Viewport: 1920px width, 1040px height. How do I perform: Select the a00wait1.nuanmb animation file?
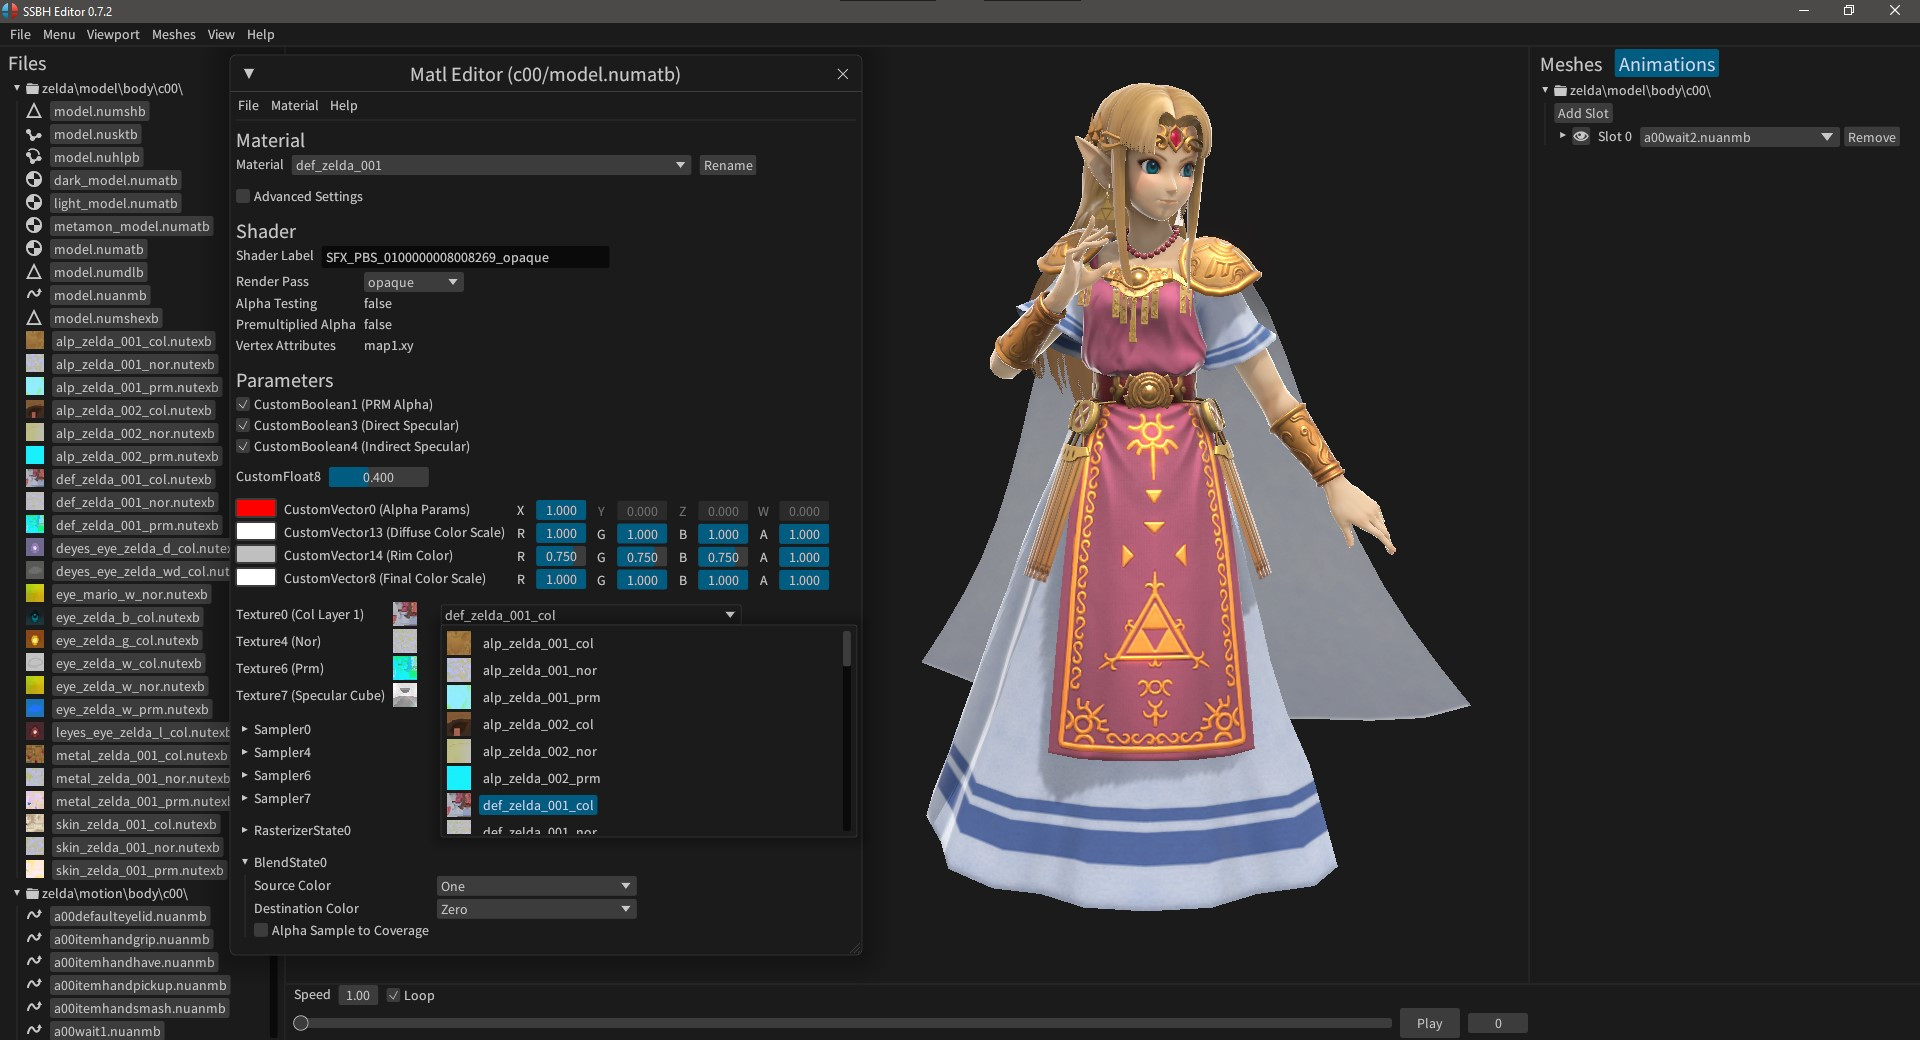(x=105, y=1031)
